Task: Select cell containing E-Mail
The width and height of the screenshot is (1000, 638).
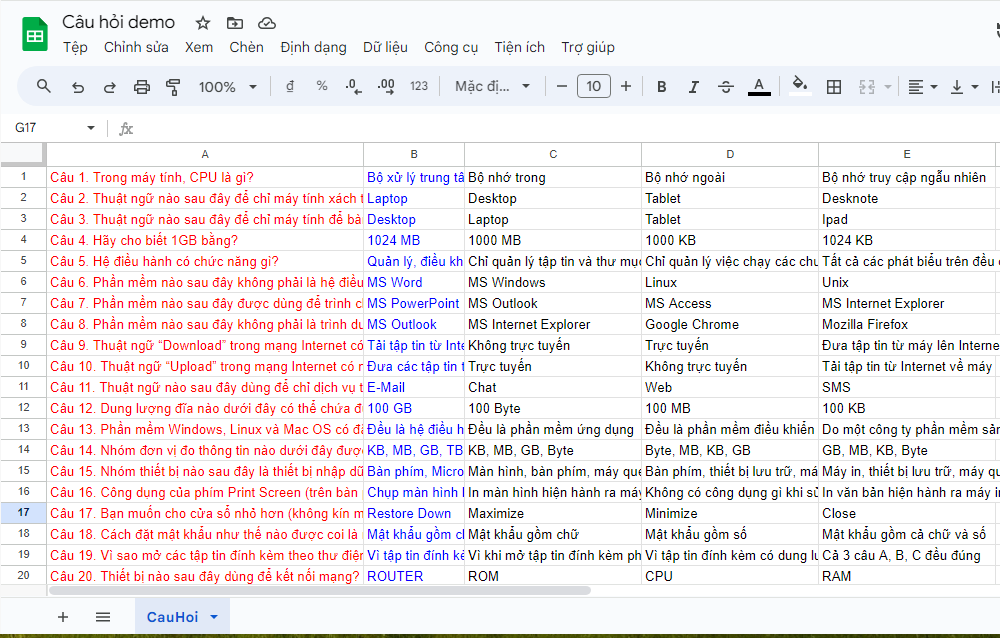Action: (x=414, y=388)
